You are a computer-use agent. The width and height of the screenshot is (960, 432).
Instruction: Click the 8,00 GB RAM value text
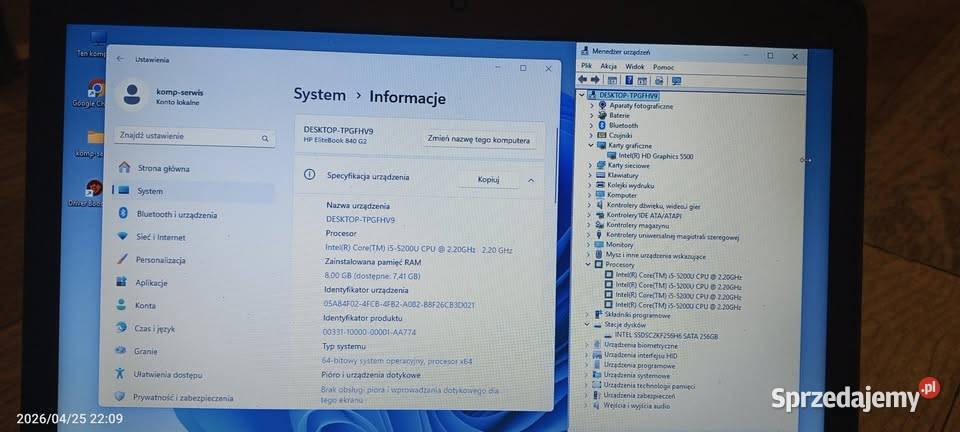373,276
